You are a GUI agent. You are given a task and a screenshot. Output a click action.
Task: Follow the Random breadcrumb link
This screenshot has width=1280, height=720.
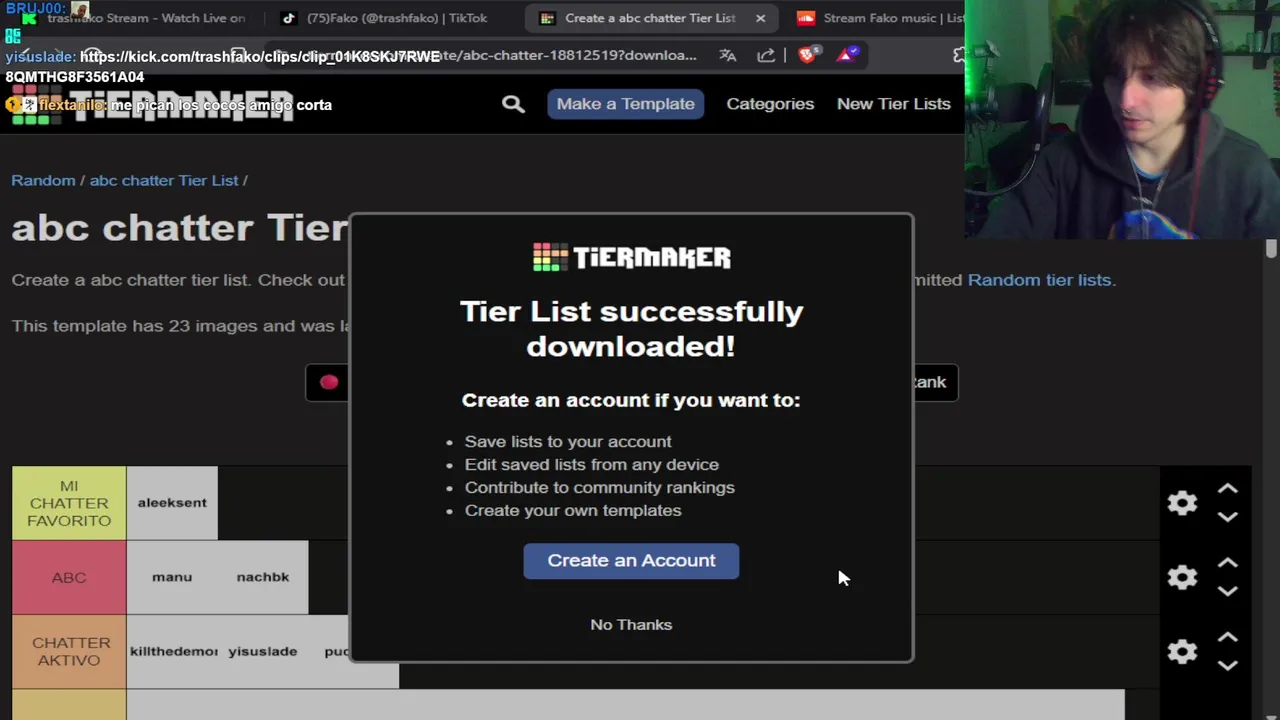pos(43,180)
